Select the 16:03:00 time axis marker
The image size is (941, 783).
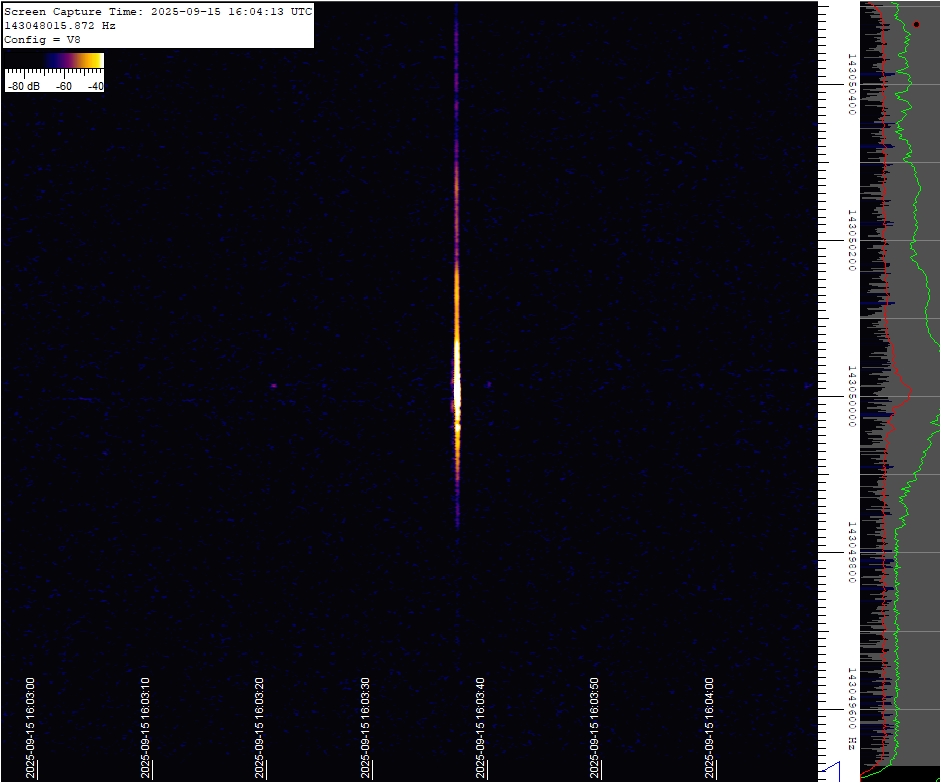coord(30,728)
